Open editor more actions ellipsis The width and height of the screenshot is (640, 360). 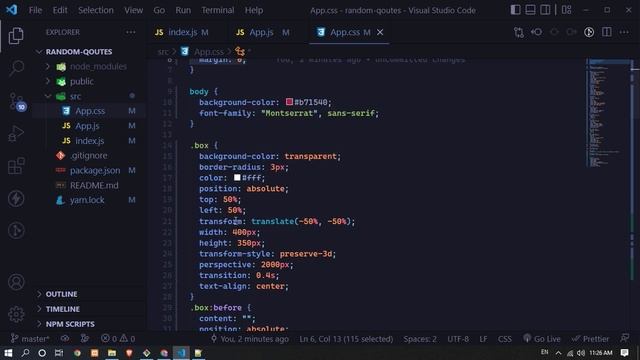coord(624,32)
